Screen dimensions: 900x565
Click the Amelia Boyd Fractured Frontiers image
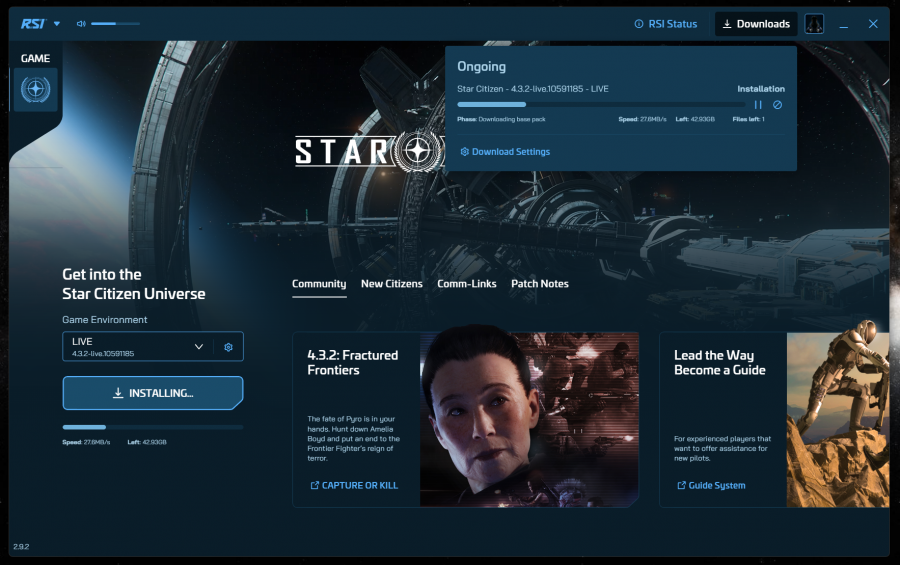(x=528, y=420)
